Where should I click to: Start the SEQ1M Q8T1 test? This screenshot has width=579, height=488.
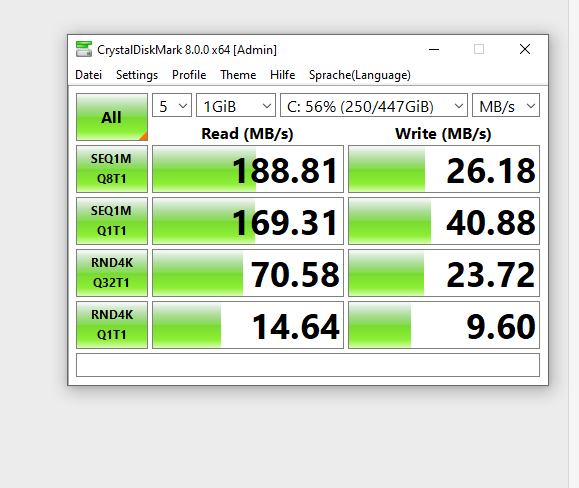pyautogui.click(x=112, y=169)
